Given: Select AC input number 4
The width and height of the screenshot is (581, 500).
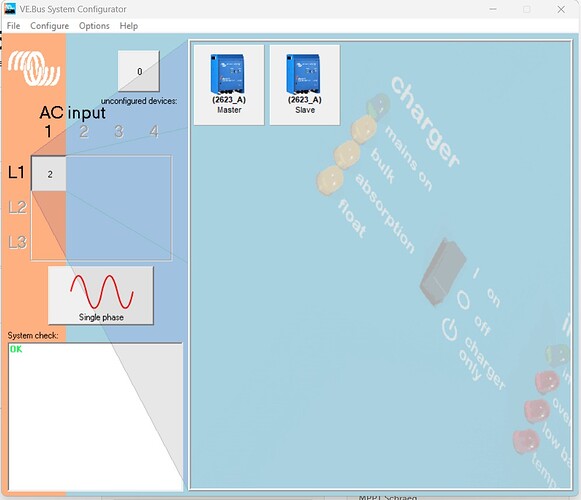Looking at the screenshot, I should 154,132.
